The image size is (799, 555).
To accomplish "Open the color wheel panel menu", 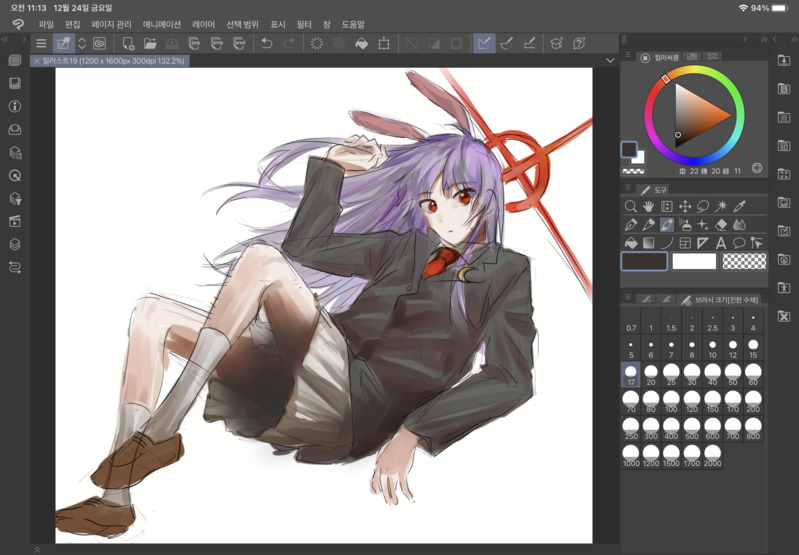I will click(628, 55).
